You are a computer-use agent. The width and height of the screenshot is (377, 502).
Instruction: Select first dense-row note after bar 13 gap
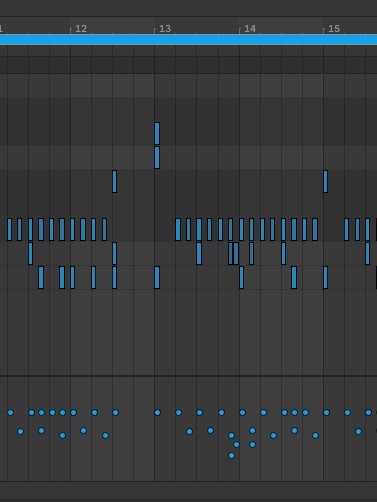(178, 229)
